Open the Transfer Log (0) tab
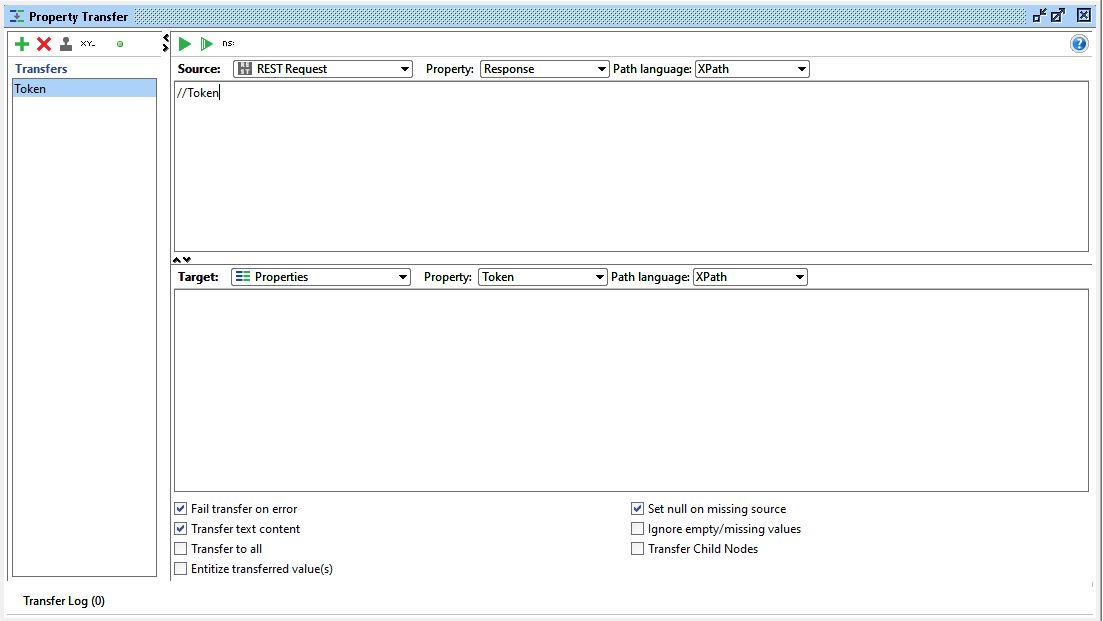This screenshot has height=621, width=1103. coord(64,601)
